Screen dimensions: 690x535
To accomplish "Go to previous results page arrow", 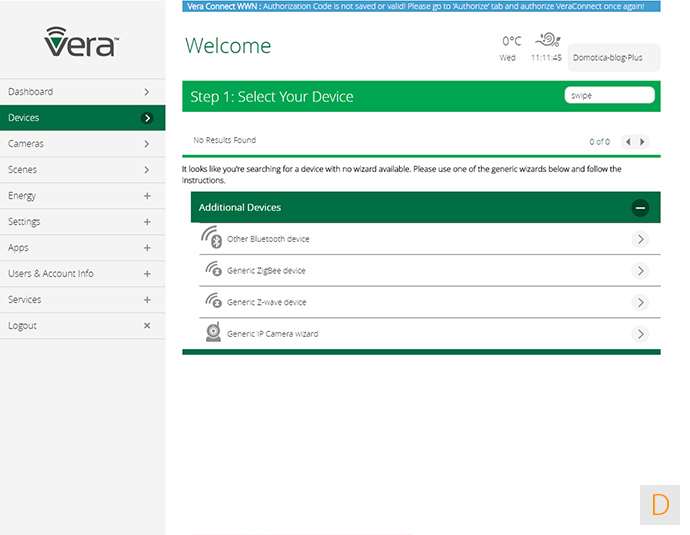I will 628,142.
